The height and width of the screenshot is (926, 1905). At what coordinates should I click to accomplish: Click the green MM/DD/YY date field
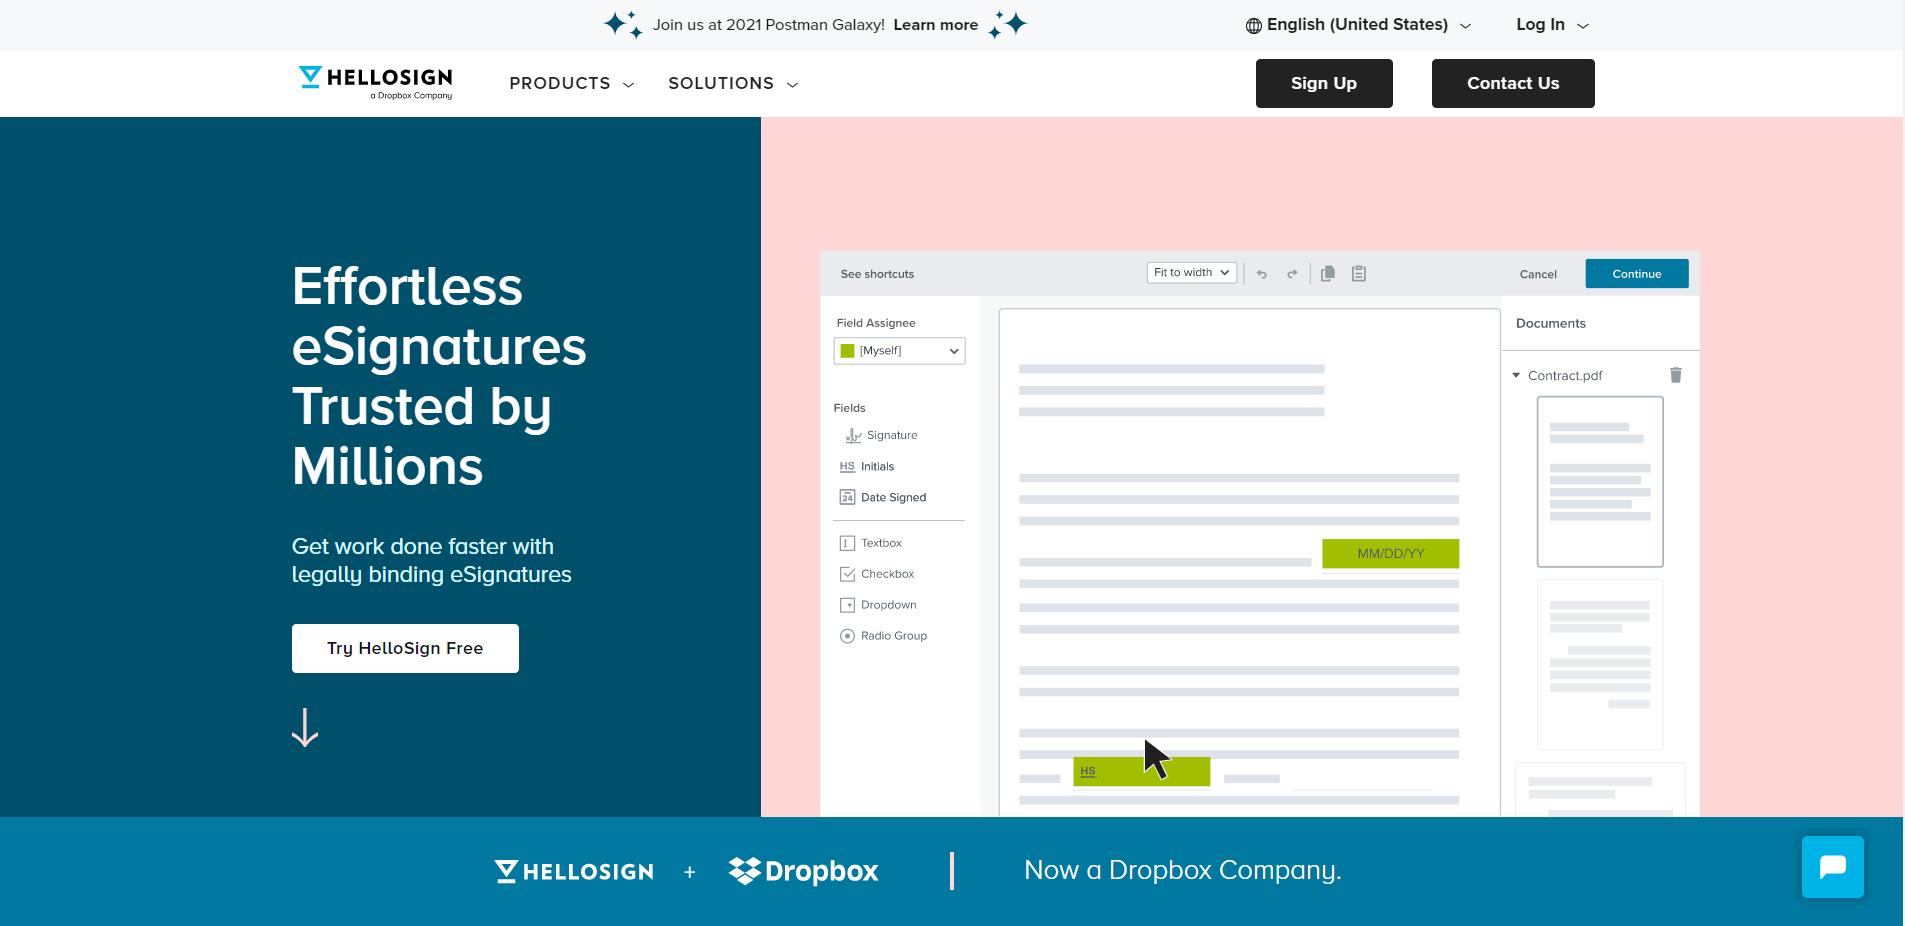coord(1390,554)
